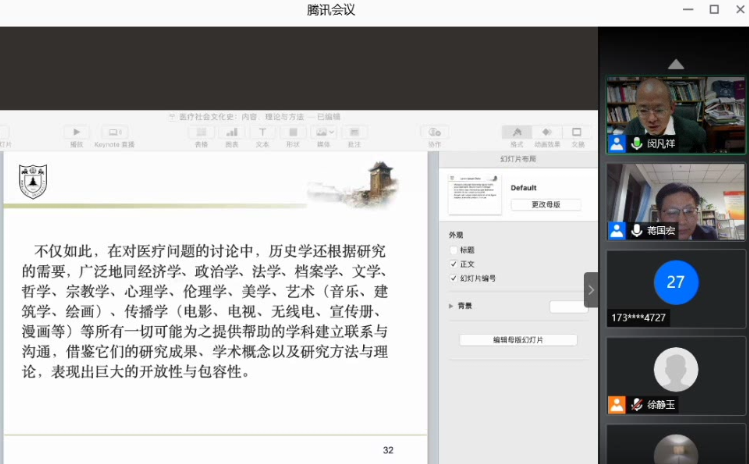Open the Document (文稿) inspector tab
Viewport: 749px width, 464px height.
577,132
